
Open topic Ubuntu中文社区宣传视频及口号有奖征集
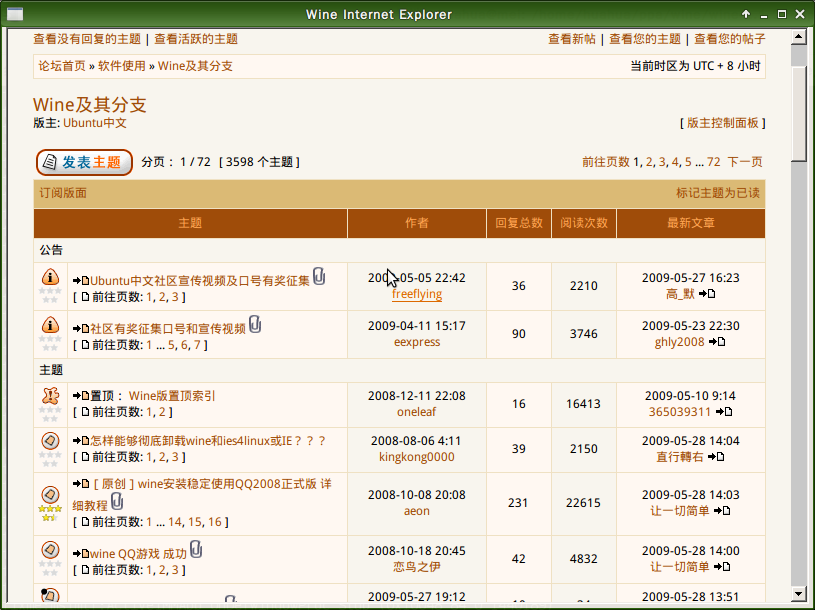pyautogui.click(x=200, y=281)
